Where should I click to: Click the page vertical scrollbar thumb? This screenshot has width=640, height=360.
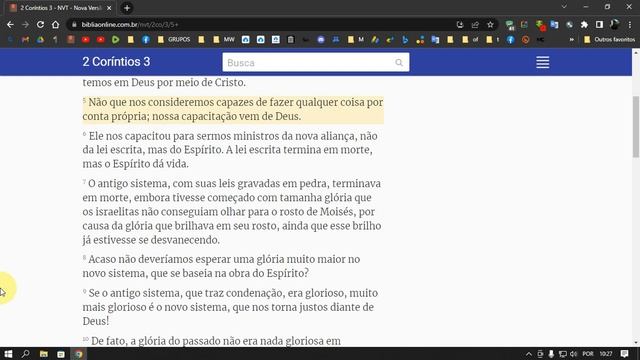click(x=636, y=127)
